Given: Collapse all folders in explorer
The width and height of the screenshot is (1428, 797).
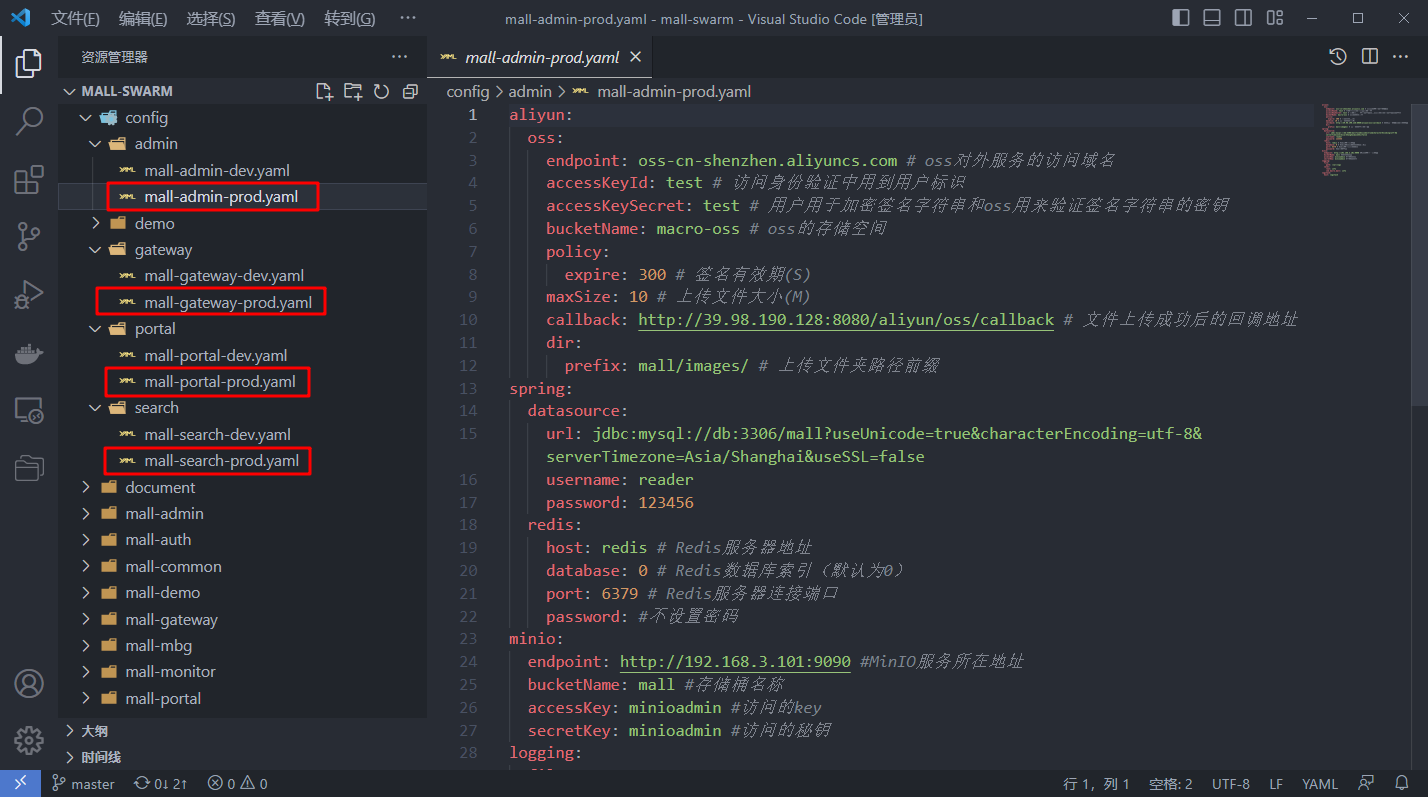Looking at the screenshot, I should [x=410, y=91].
